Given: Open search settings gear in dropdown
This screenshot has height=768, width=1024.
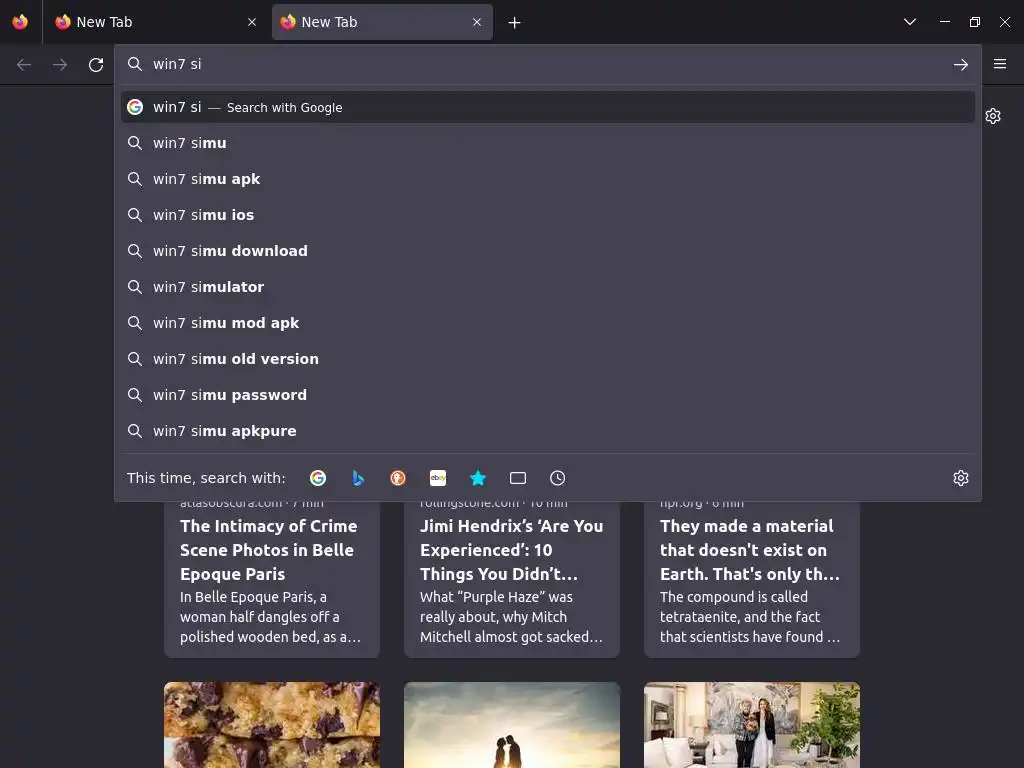Looking at the screenshot, I should pos(961,478).
